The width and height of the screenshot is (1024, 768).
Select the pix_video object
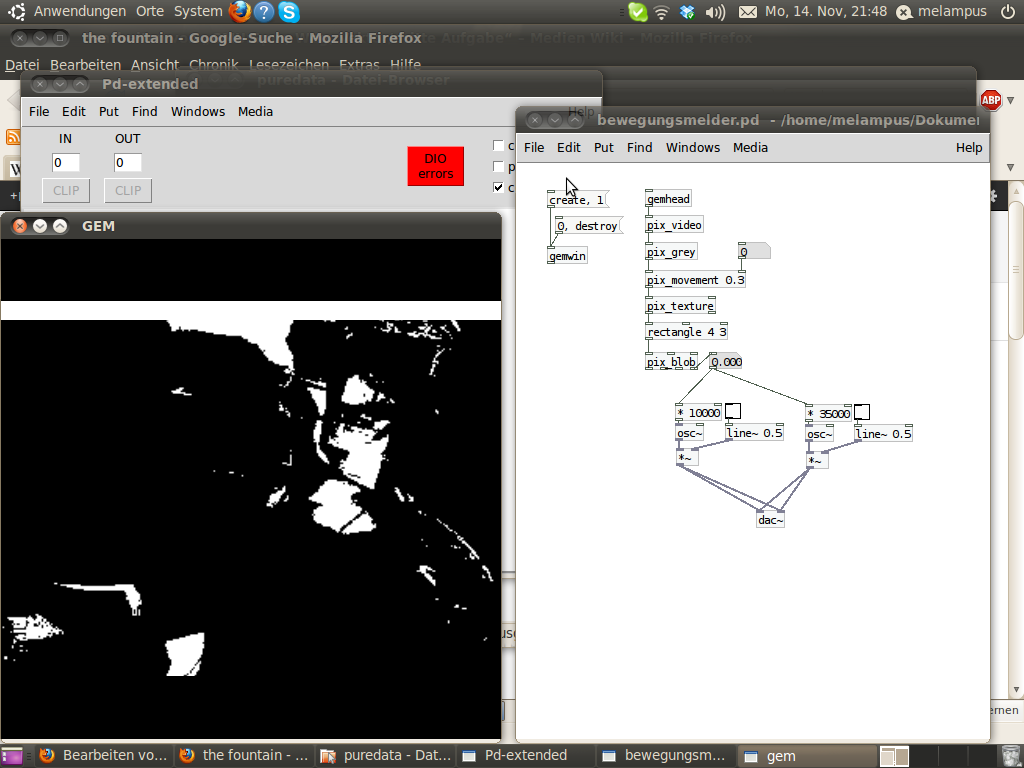pos(675,225)
